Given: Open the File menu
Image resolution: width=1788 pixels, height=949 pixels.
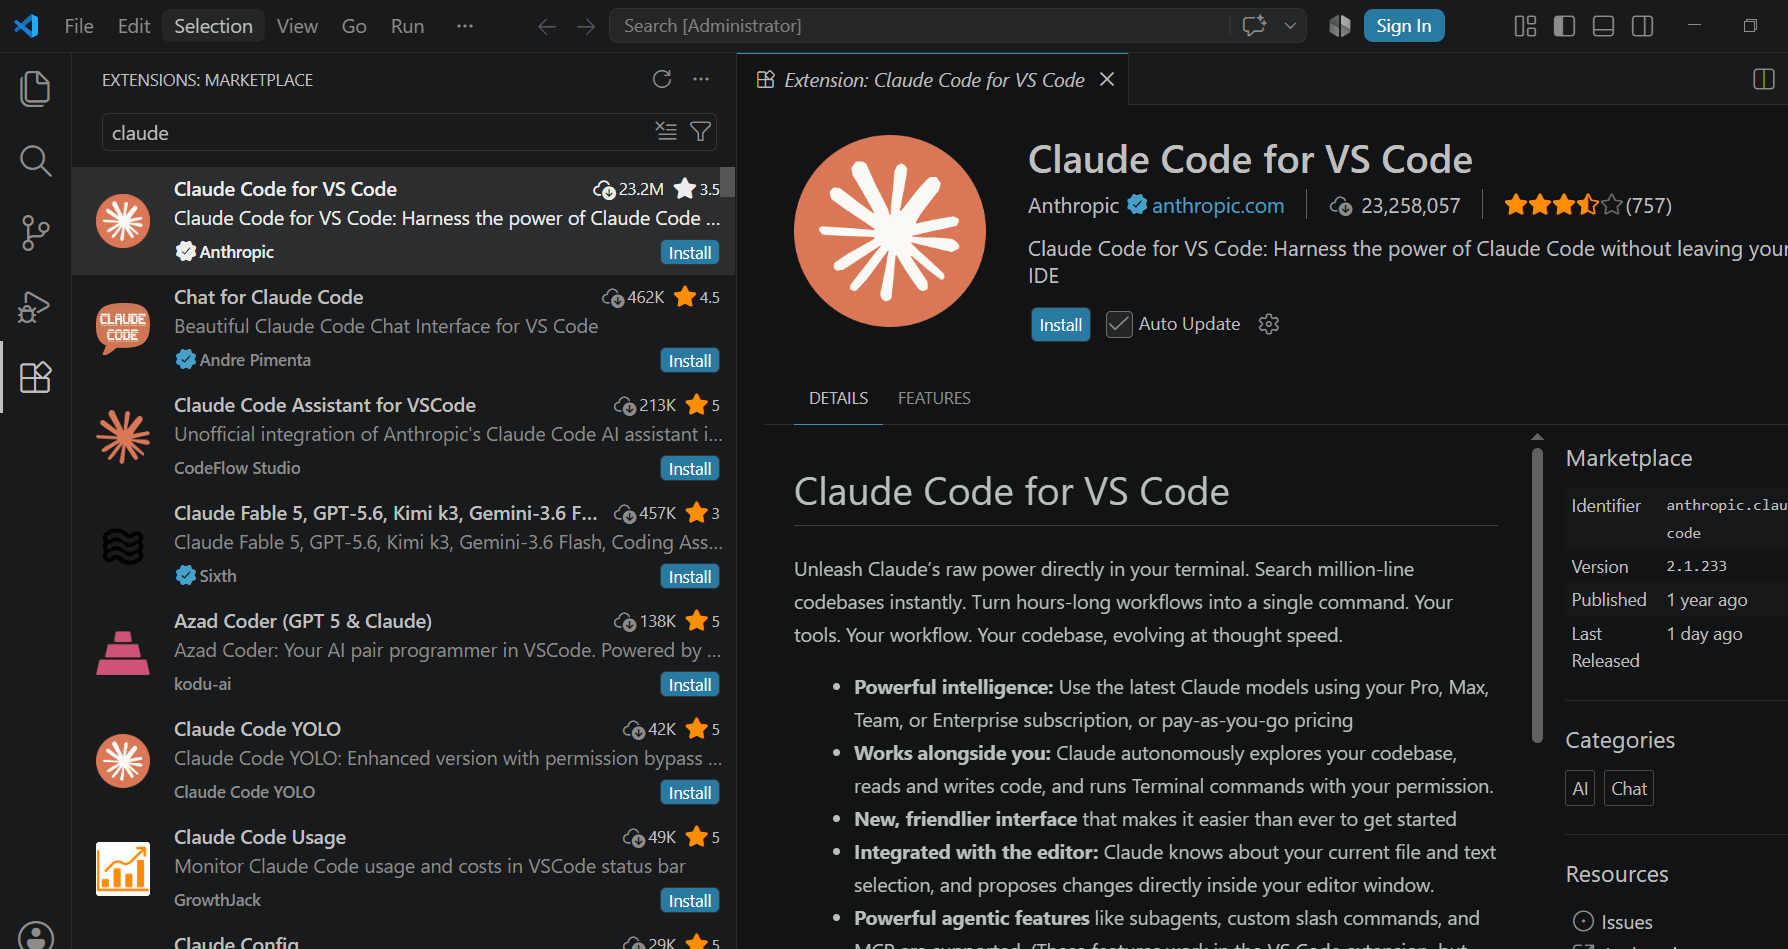Looking at the screenshot, I should coord(79,26).
